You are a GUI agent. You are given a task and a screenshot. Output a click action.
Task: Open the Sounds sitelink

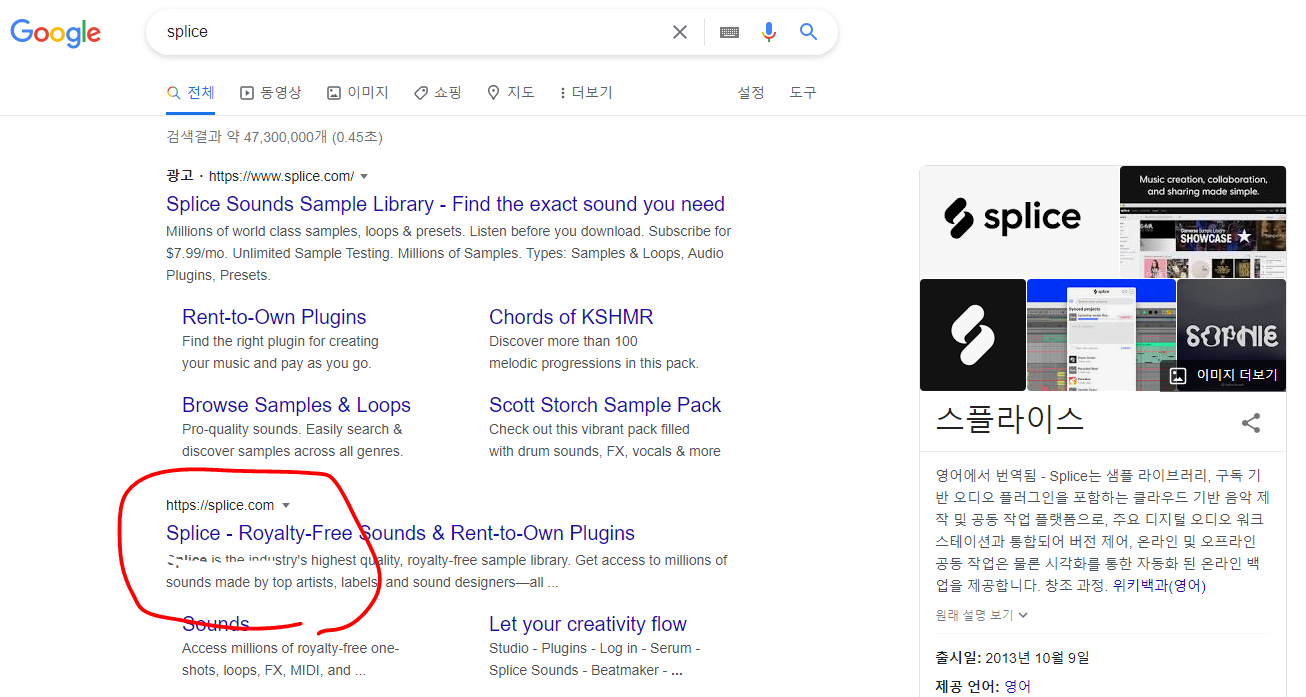[x=216, y=624]
